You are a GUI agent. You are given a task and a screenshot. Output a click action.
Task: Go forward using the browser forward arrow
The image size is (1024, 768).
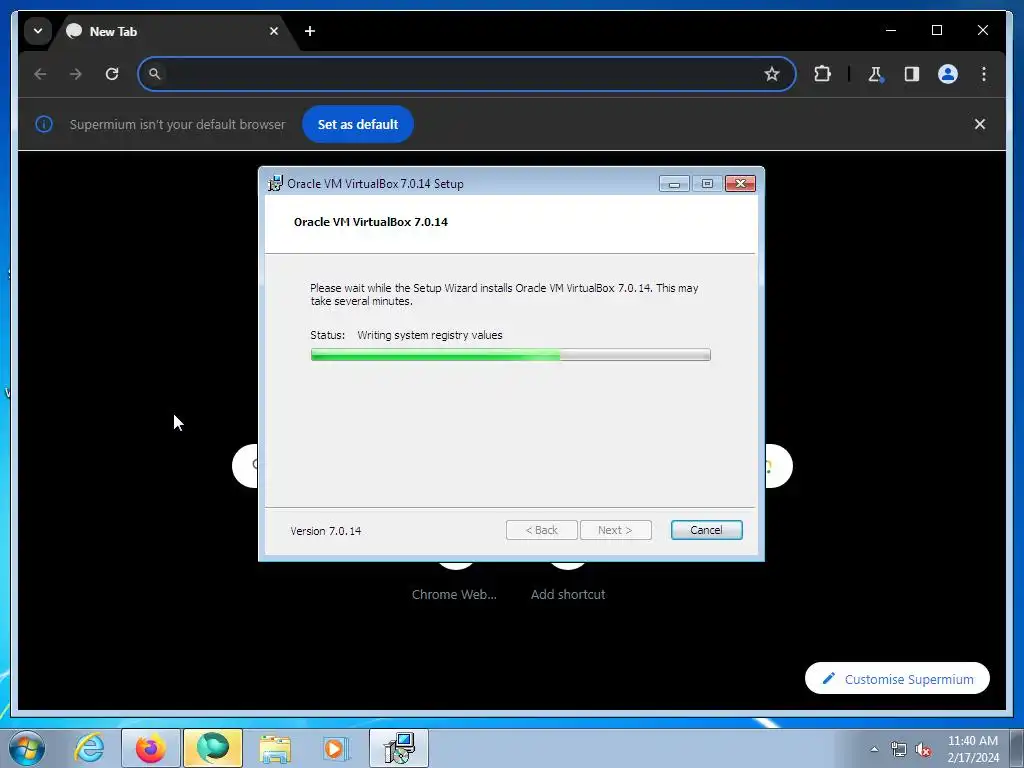coord(76,74)
